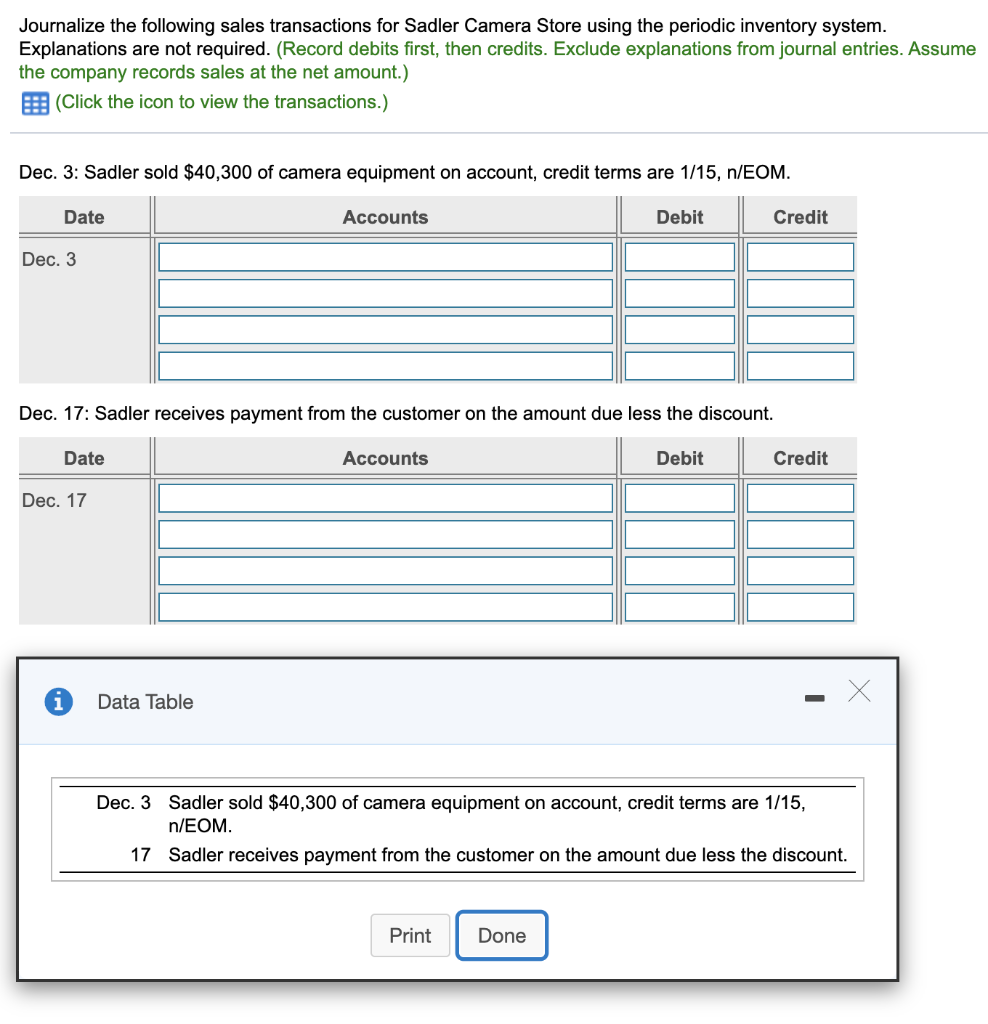Click the transactions data table icon

(36, 103)
